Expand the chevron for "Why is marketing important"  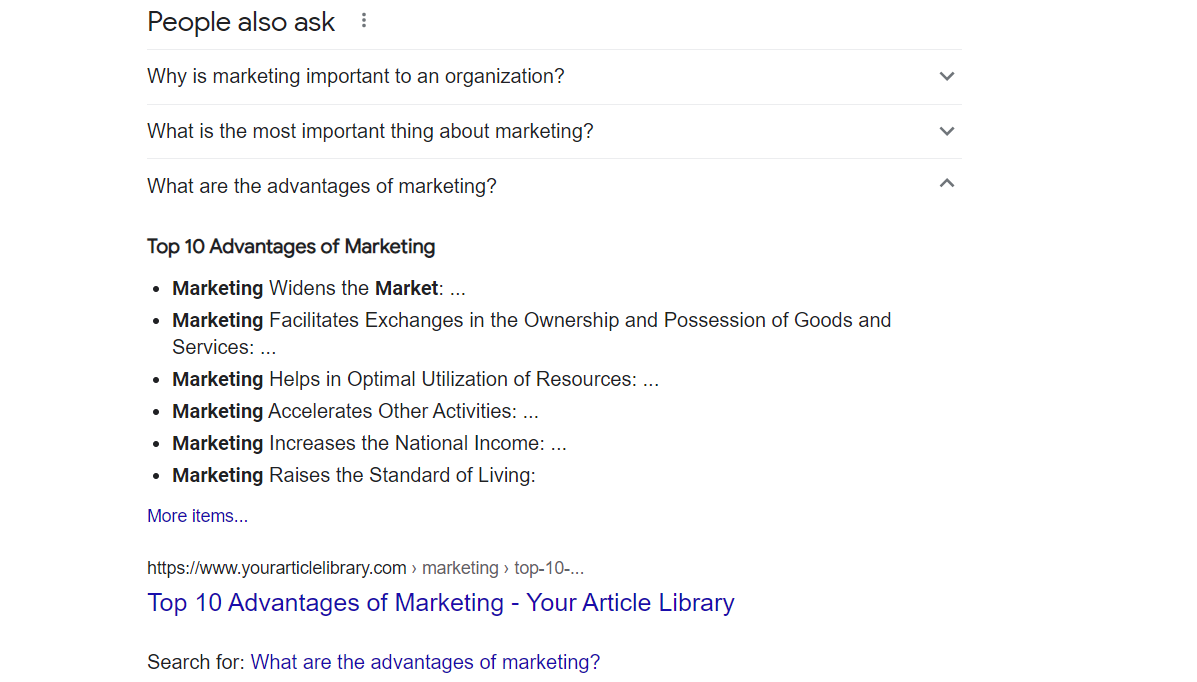pyautogui.click(x=947, y=77)
